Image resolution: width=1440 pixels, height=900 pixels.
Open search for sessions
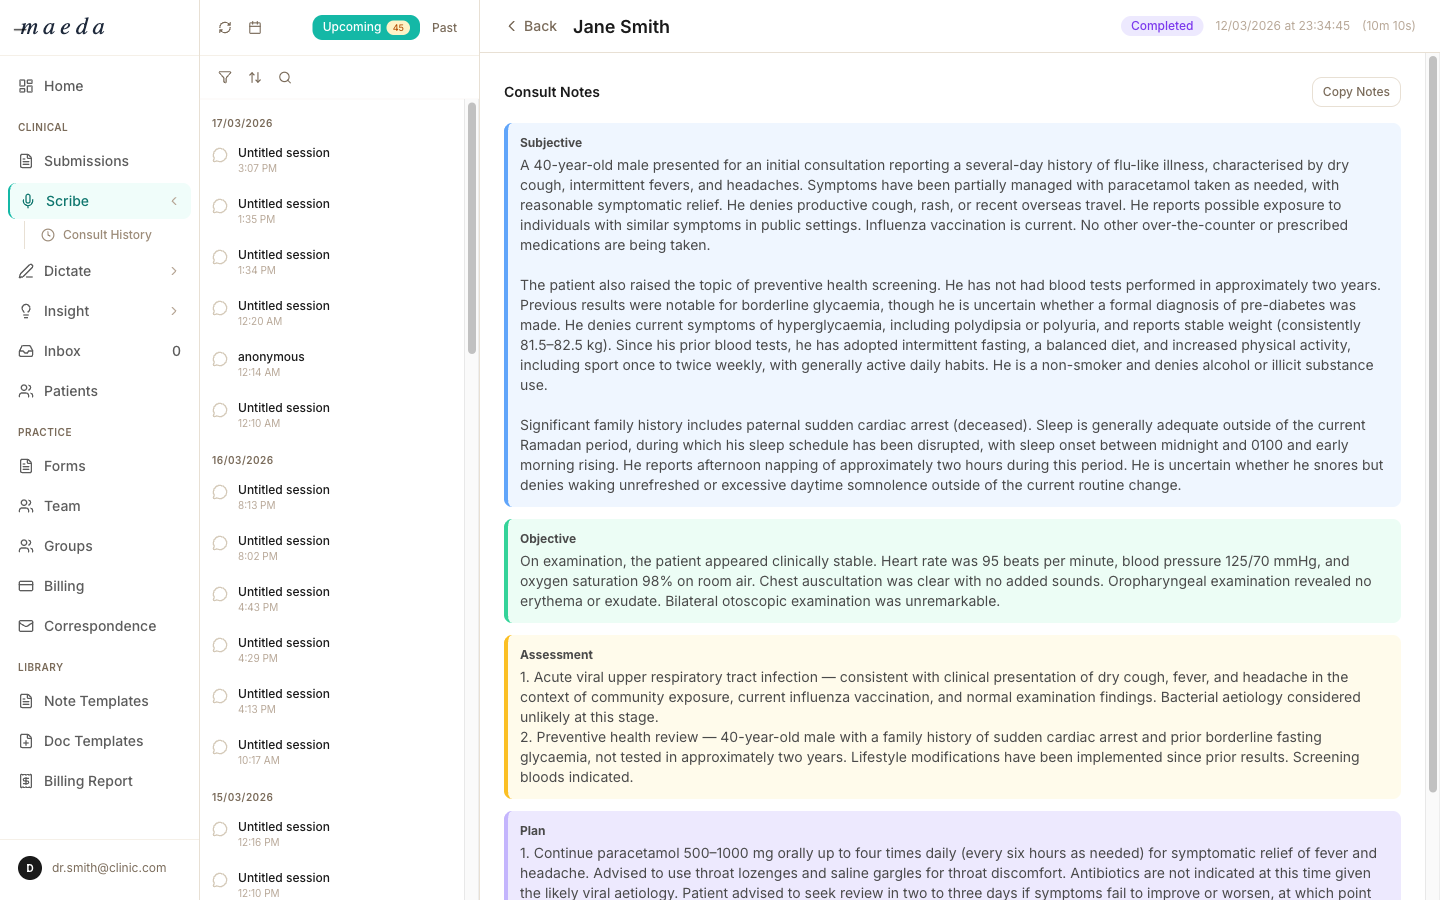(285, 77)
